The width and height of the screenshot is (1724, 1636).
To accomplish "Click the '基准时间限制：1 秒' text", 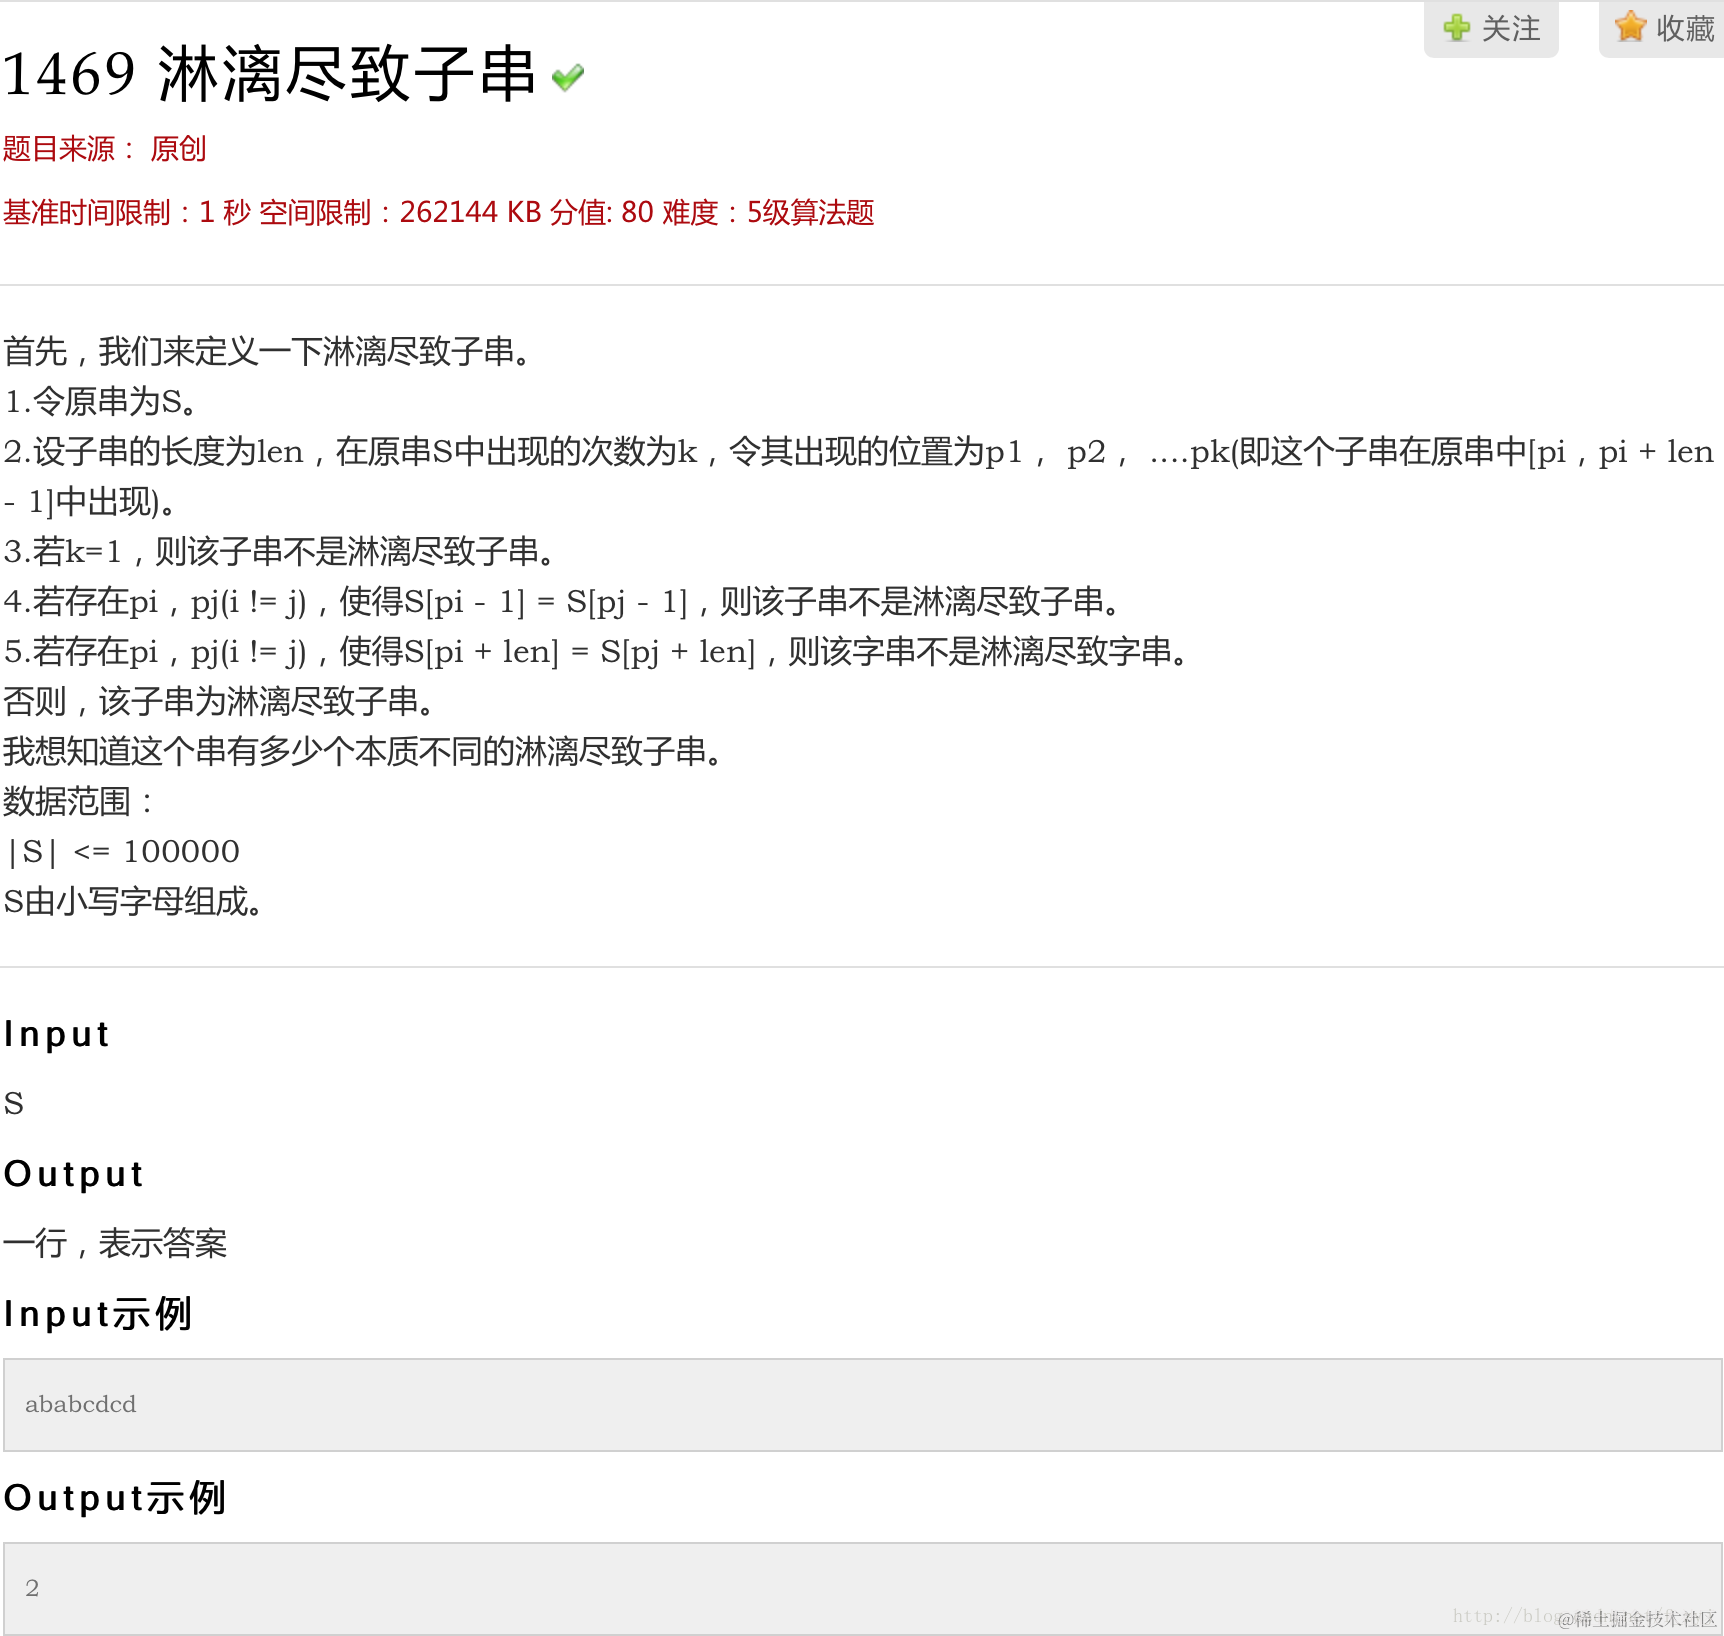I will tap(127, 212).
